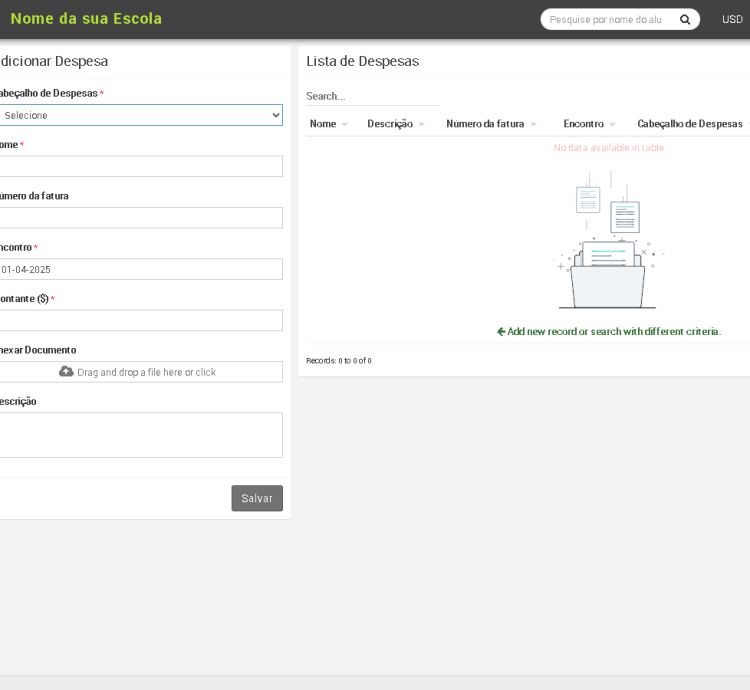
Task: Open the USD currency selector
Action: [x=732, y=19]
